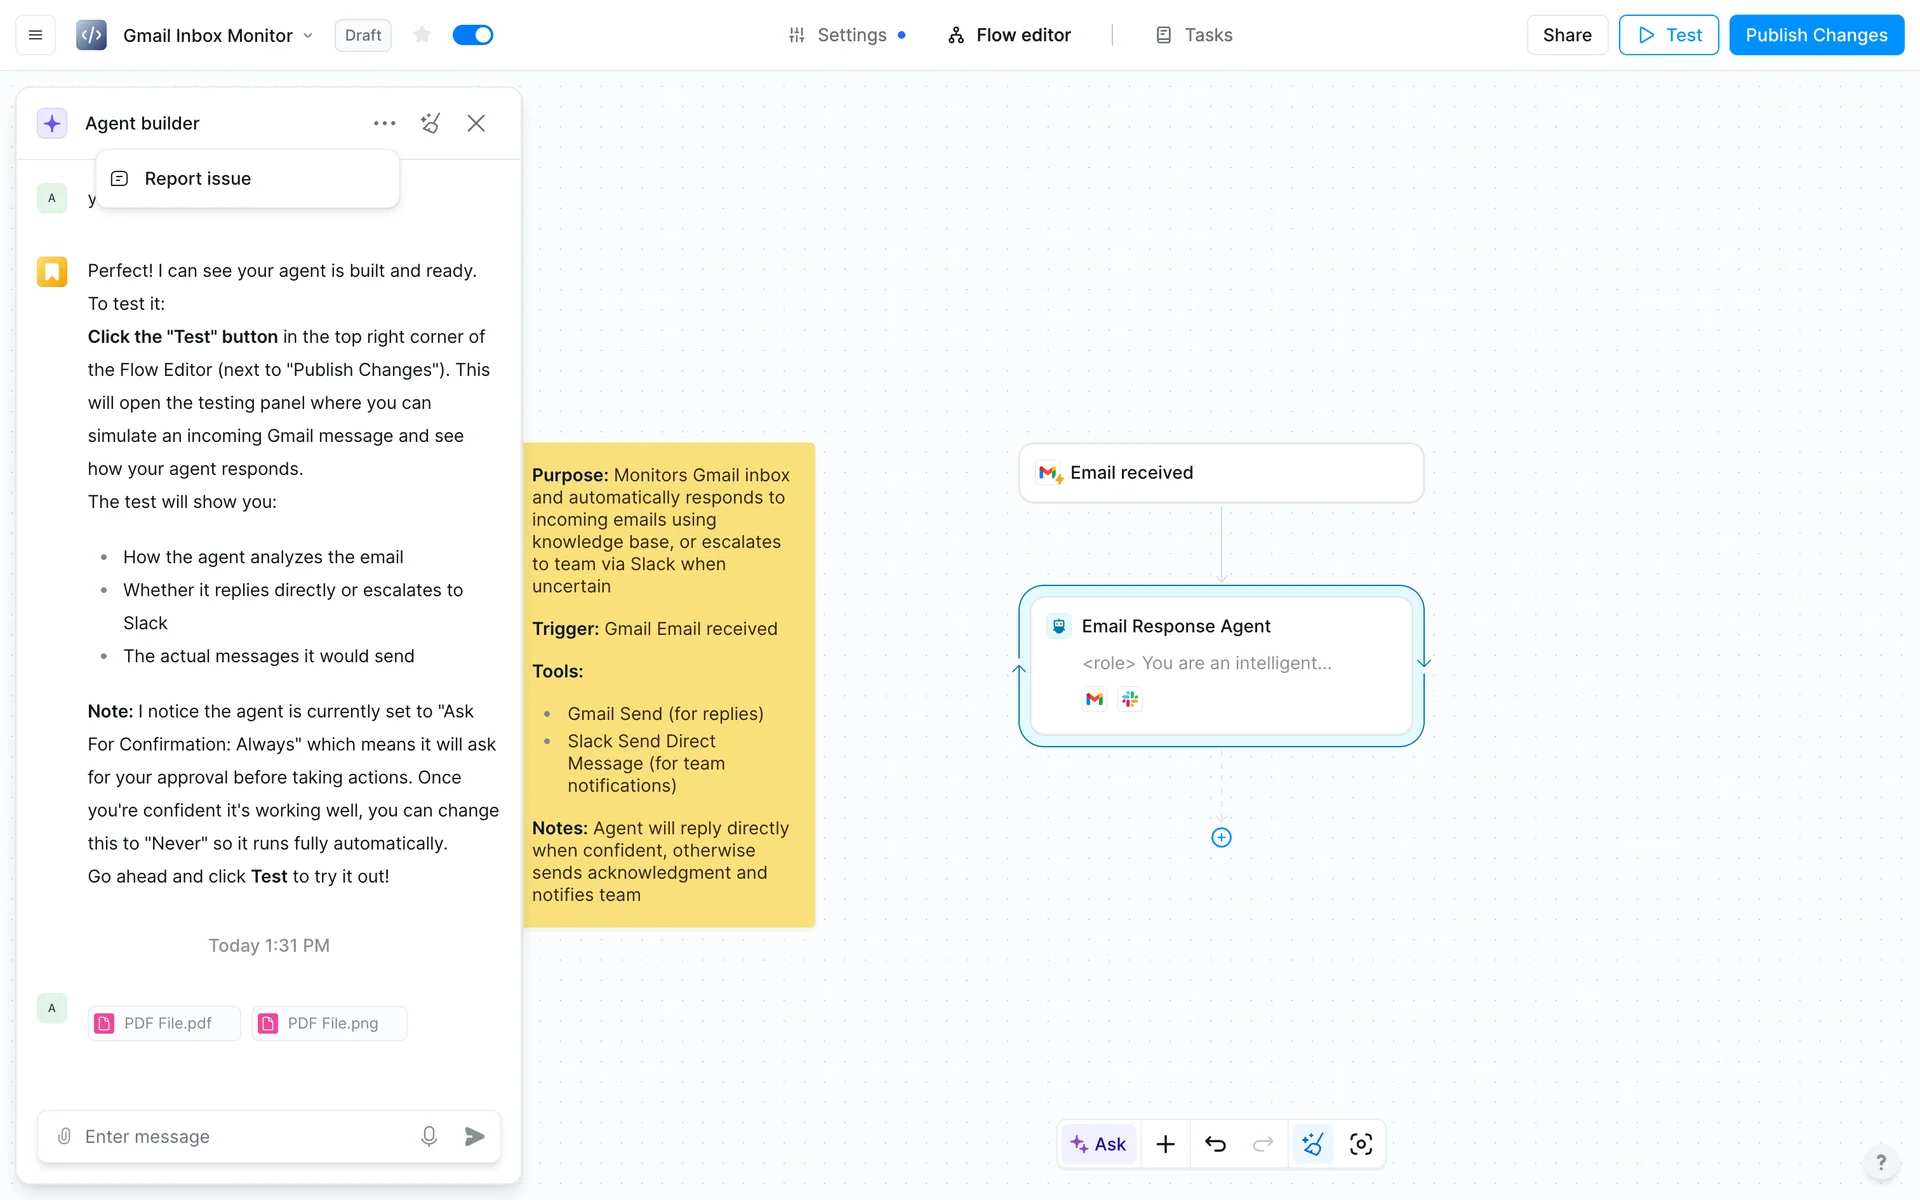Expand the Gmail Inbox Monitor name dropdown
This screenshot has width=1920, height=1200.
click(308, 36)
